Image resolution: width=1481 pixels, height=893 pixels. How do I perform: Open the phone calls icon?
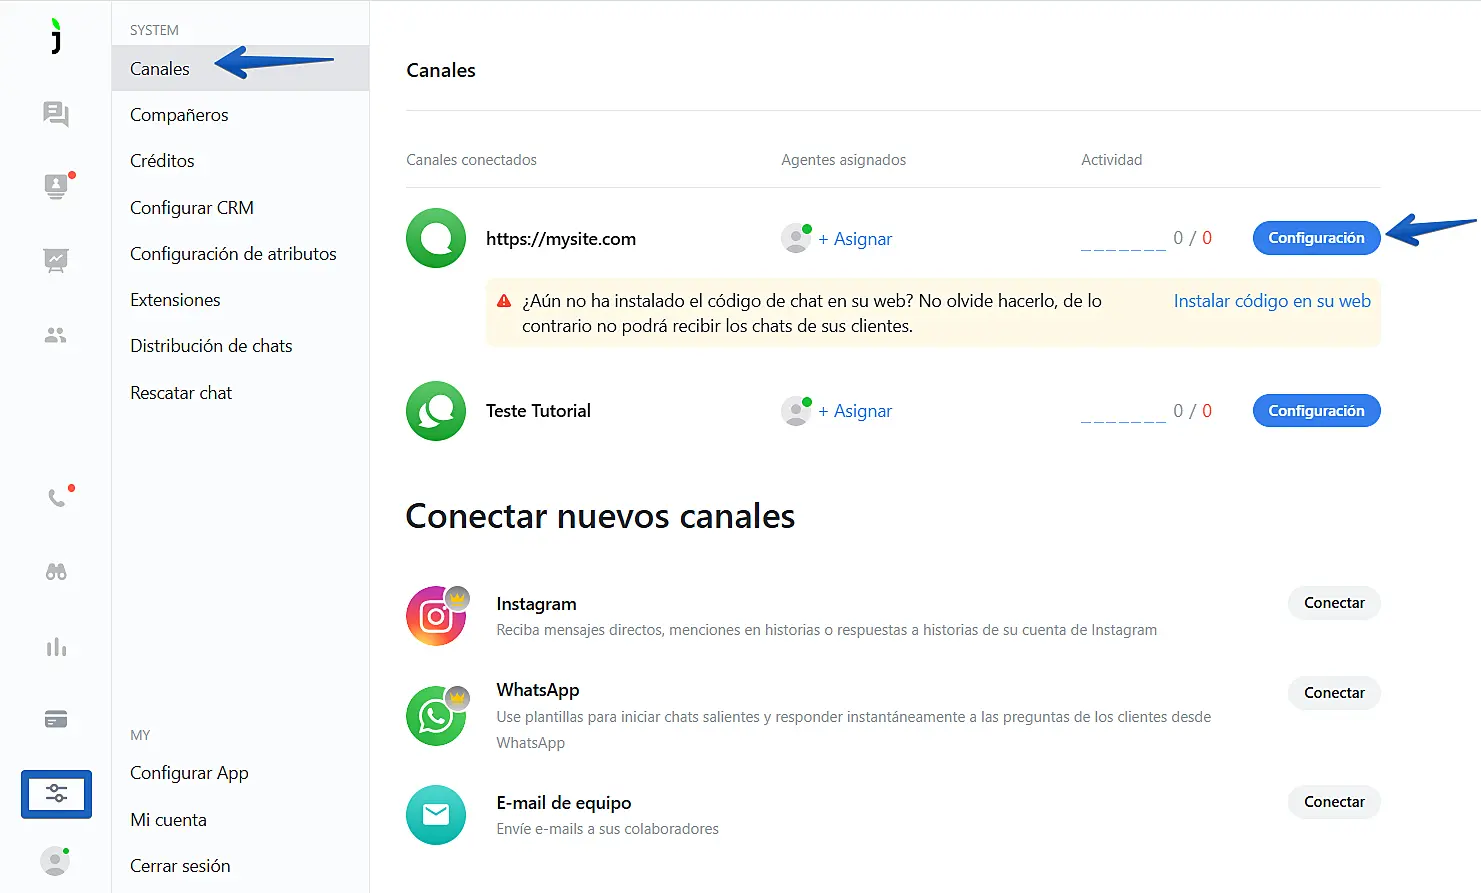[58, 496]
